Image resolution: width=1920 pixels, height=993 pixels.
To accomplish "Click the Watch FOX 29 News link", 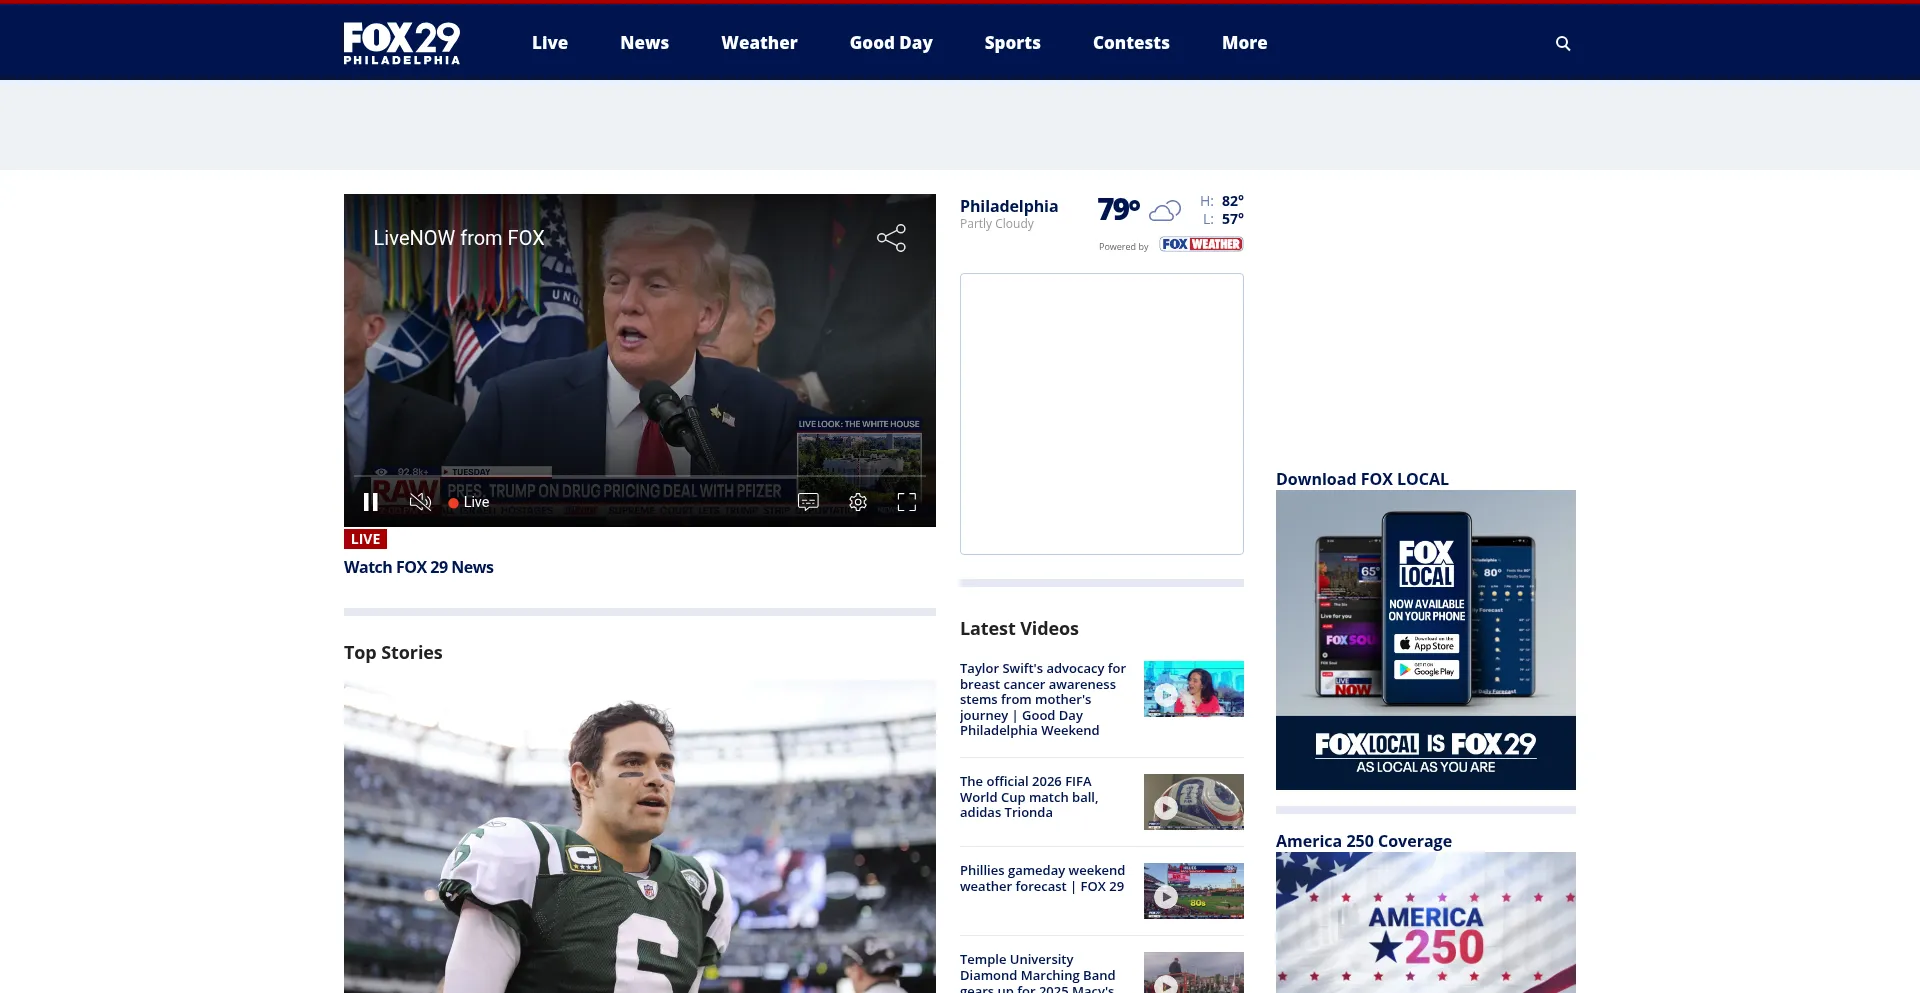I will (x=419, y=567).
